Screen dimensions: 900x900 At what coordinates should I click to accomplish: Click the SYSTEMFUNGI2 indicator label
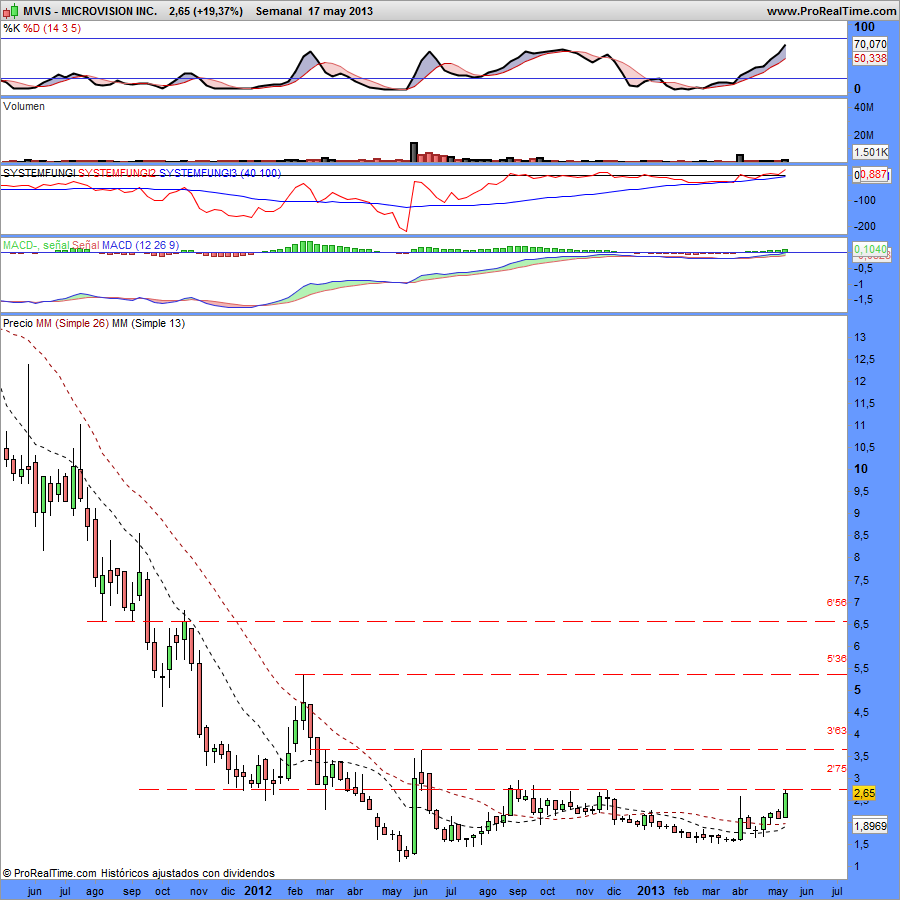117,173
